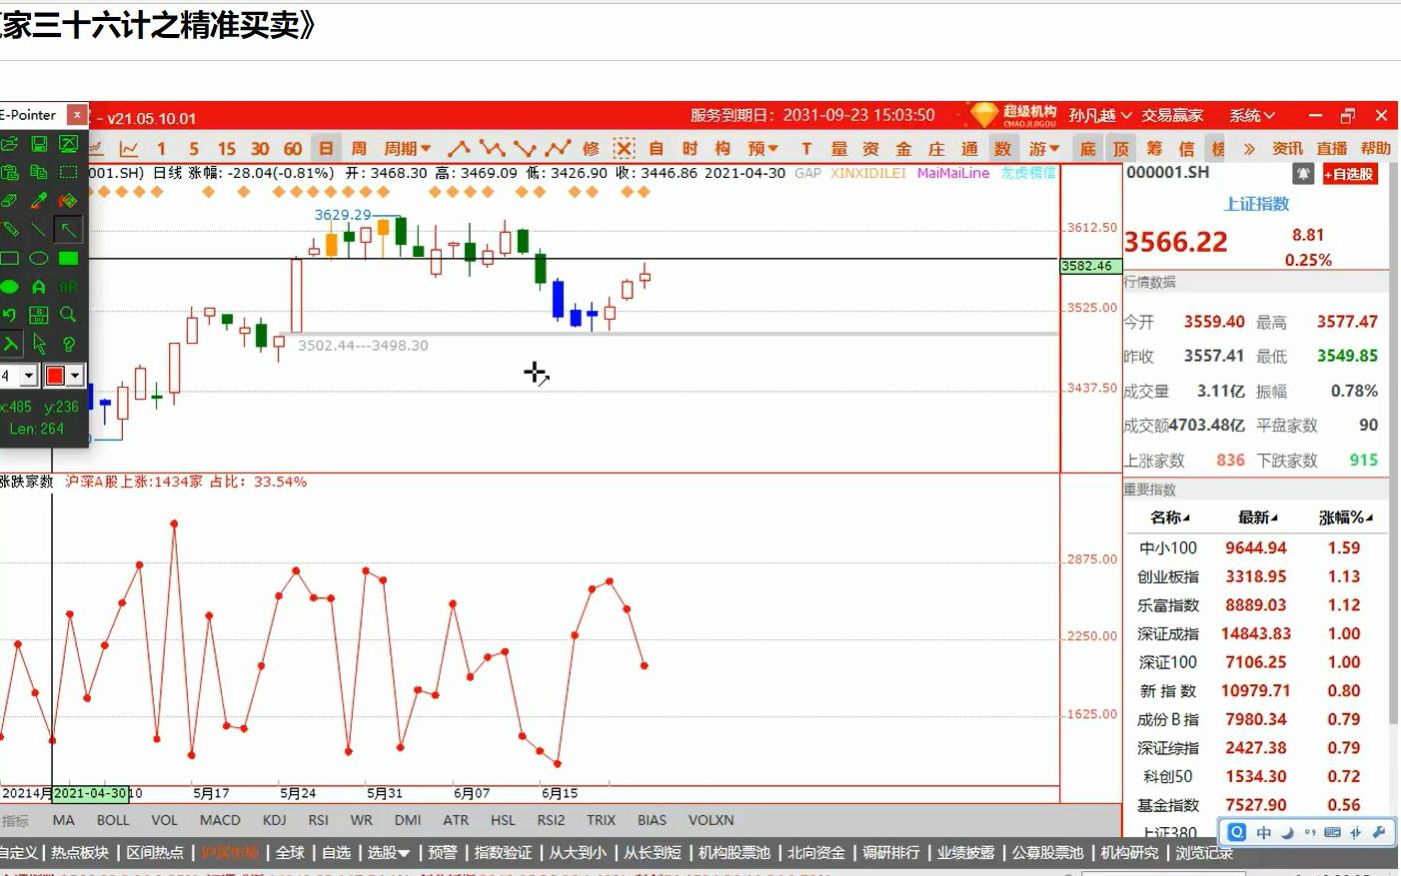Viewport: 1401px width, 876px height.
Task: Open the 机构股票池 institutional stock pool
Action: pos(734,853)
